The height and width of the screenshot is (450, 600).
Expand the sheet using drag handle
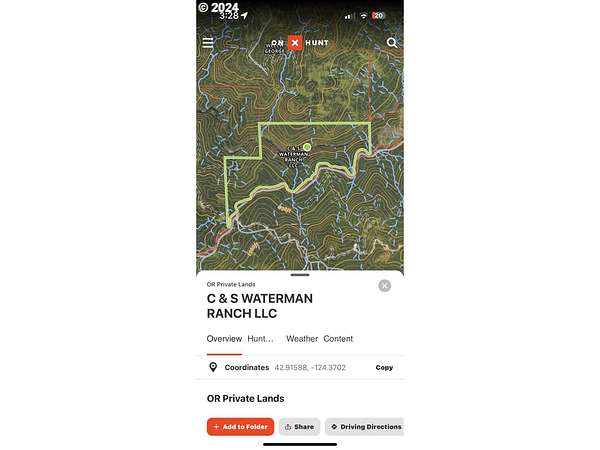pyautogui.click(x=300, y=275)
